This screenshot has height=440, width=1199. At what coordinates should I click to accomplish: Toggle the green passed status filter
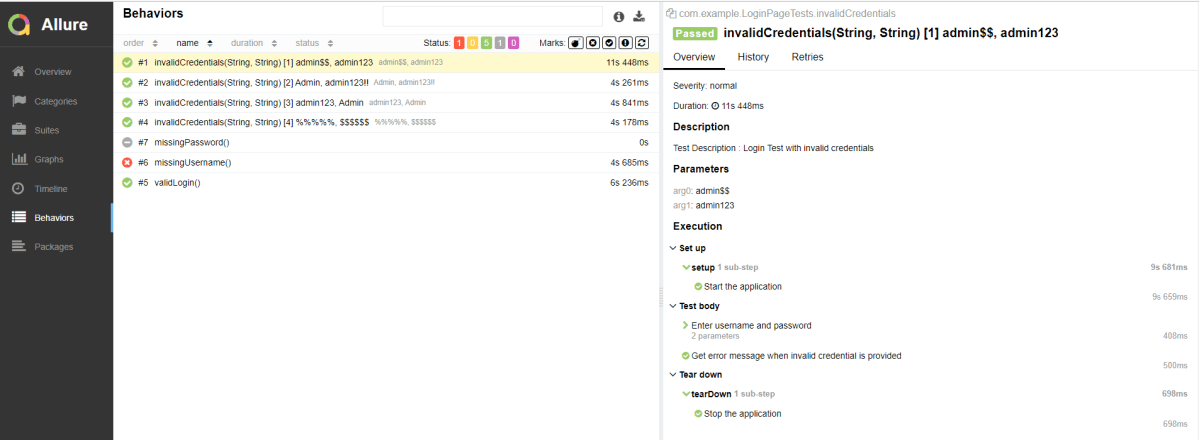click(x=486, y=43)
